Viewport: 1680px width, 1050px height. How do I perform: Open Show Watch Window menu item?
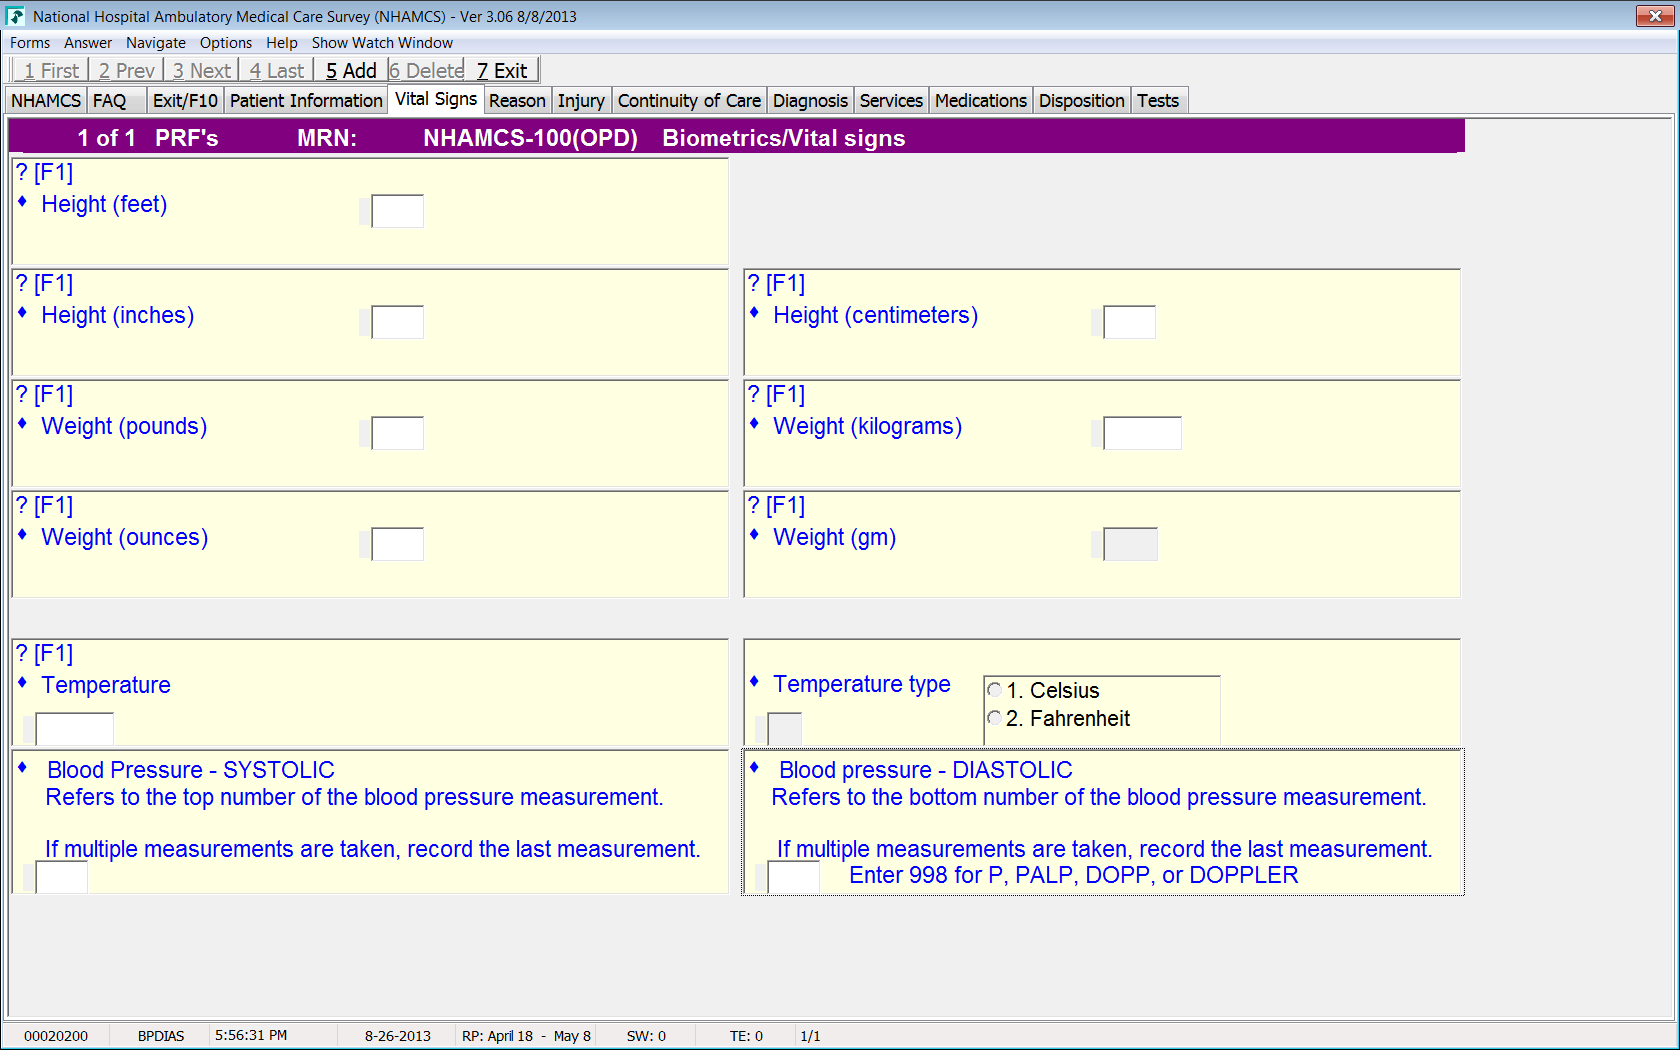click(x=382, y=43)
